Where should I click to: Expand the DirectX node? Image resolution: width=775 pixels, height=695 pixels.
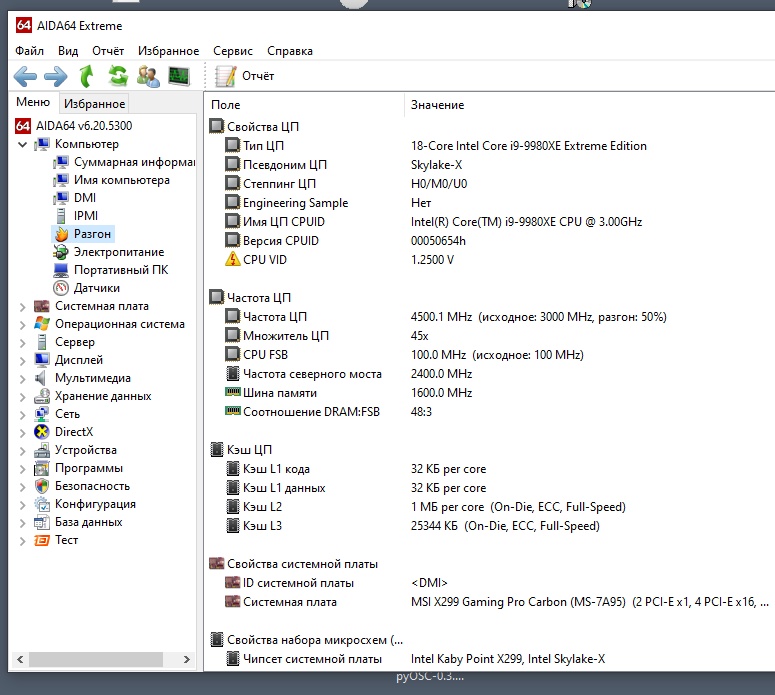point(22,433)
